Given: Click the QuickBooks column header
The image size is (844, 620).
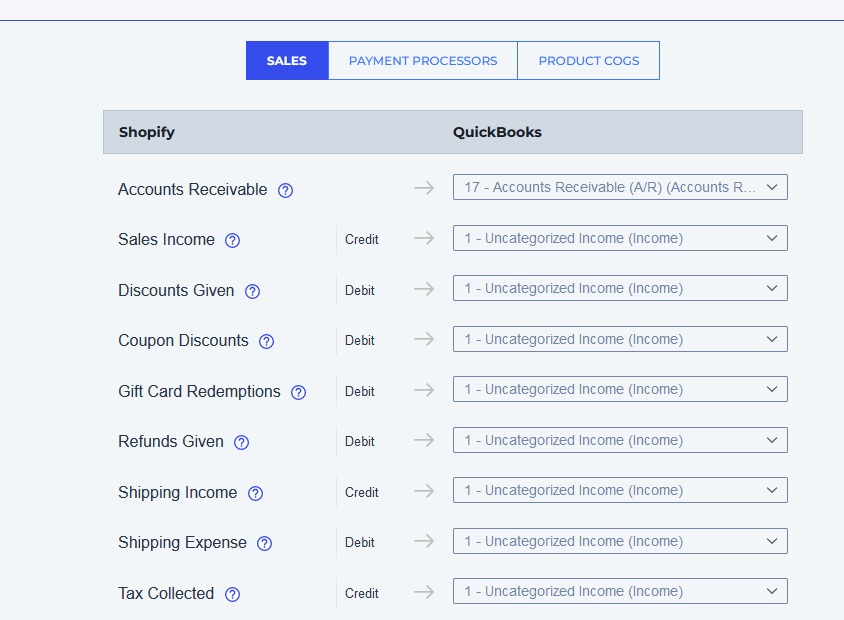Looking at the screenshot, I should [x=497, y=132].
